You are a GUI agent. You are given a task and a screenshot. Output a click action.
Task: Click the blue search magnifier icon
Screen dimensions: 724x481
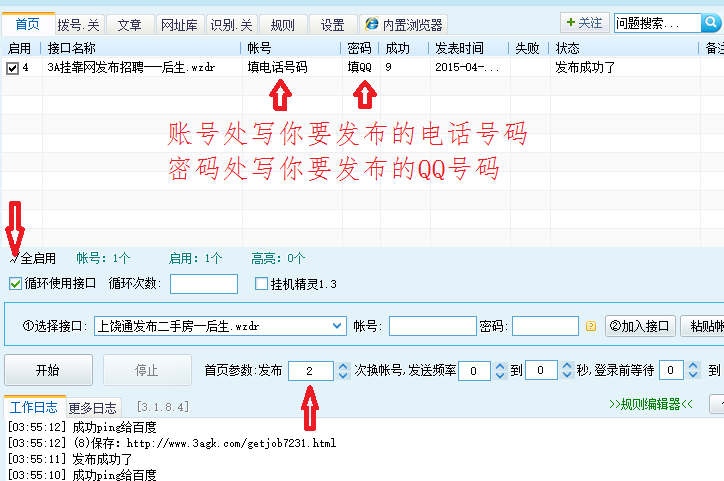pos(711,23)
